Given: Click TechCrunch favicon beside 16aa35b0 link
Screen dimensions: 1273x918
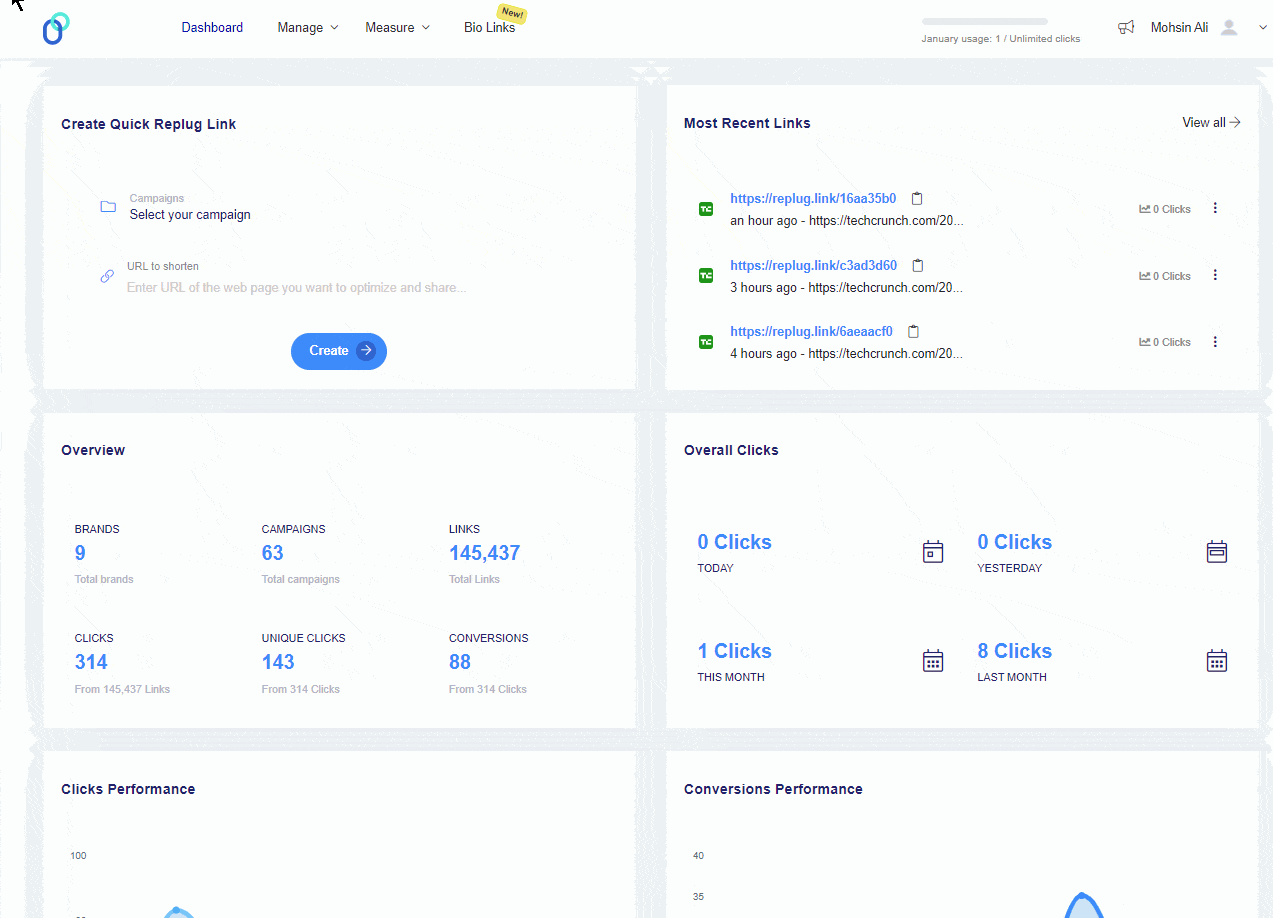Looking at the screenshot, I should [x=706, y=209].
